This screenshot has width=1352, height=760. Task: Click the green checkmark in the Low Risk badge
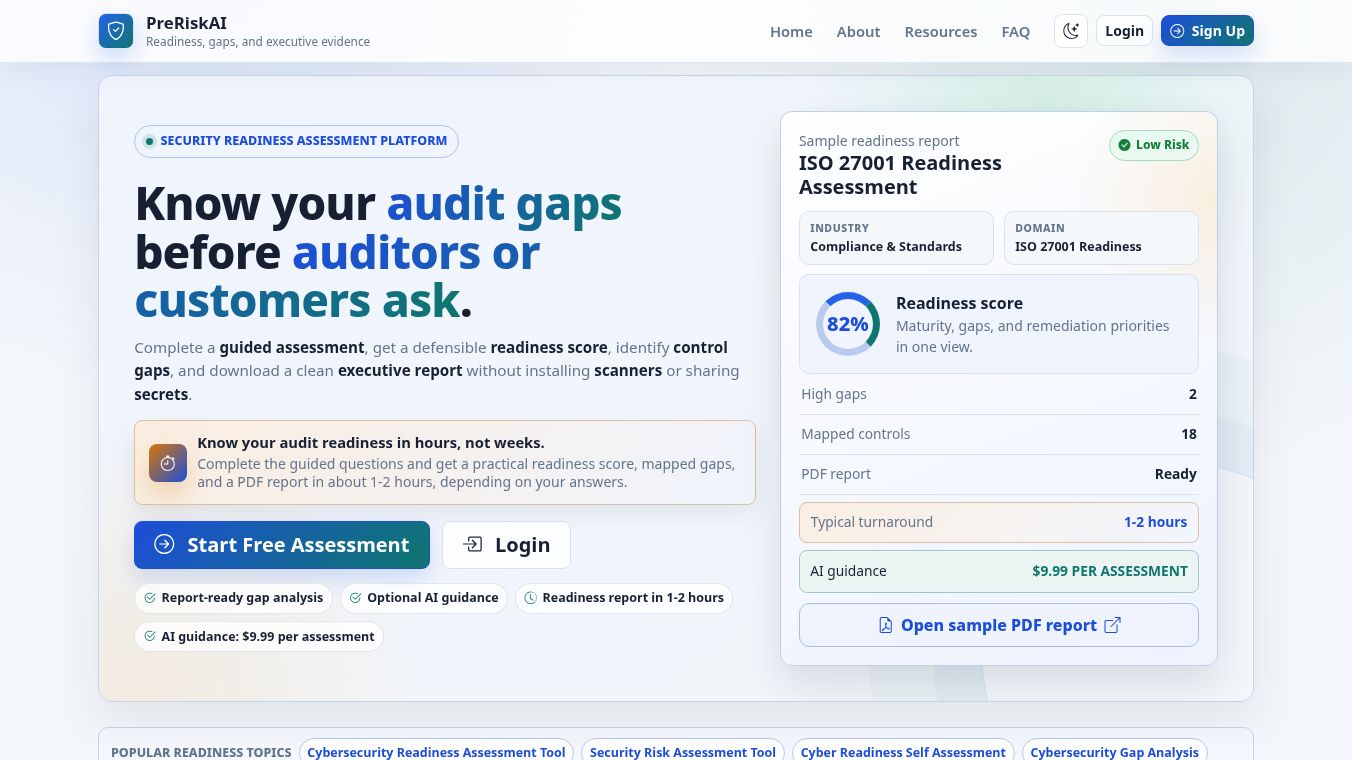1124,145
